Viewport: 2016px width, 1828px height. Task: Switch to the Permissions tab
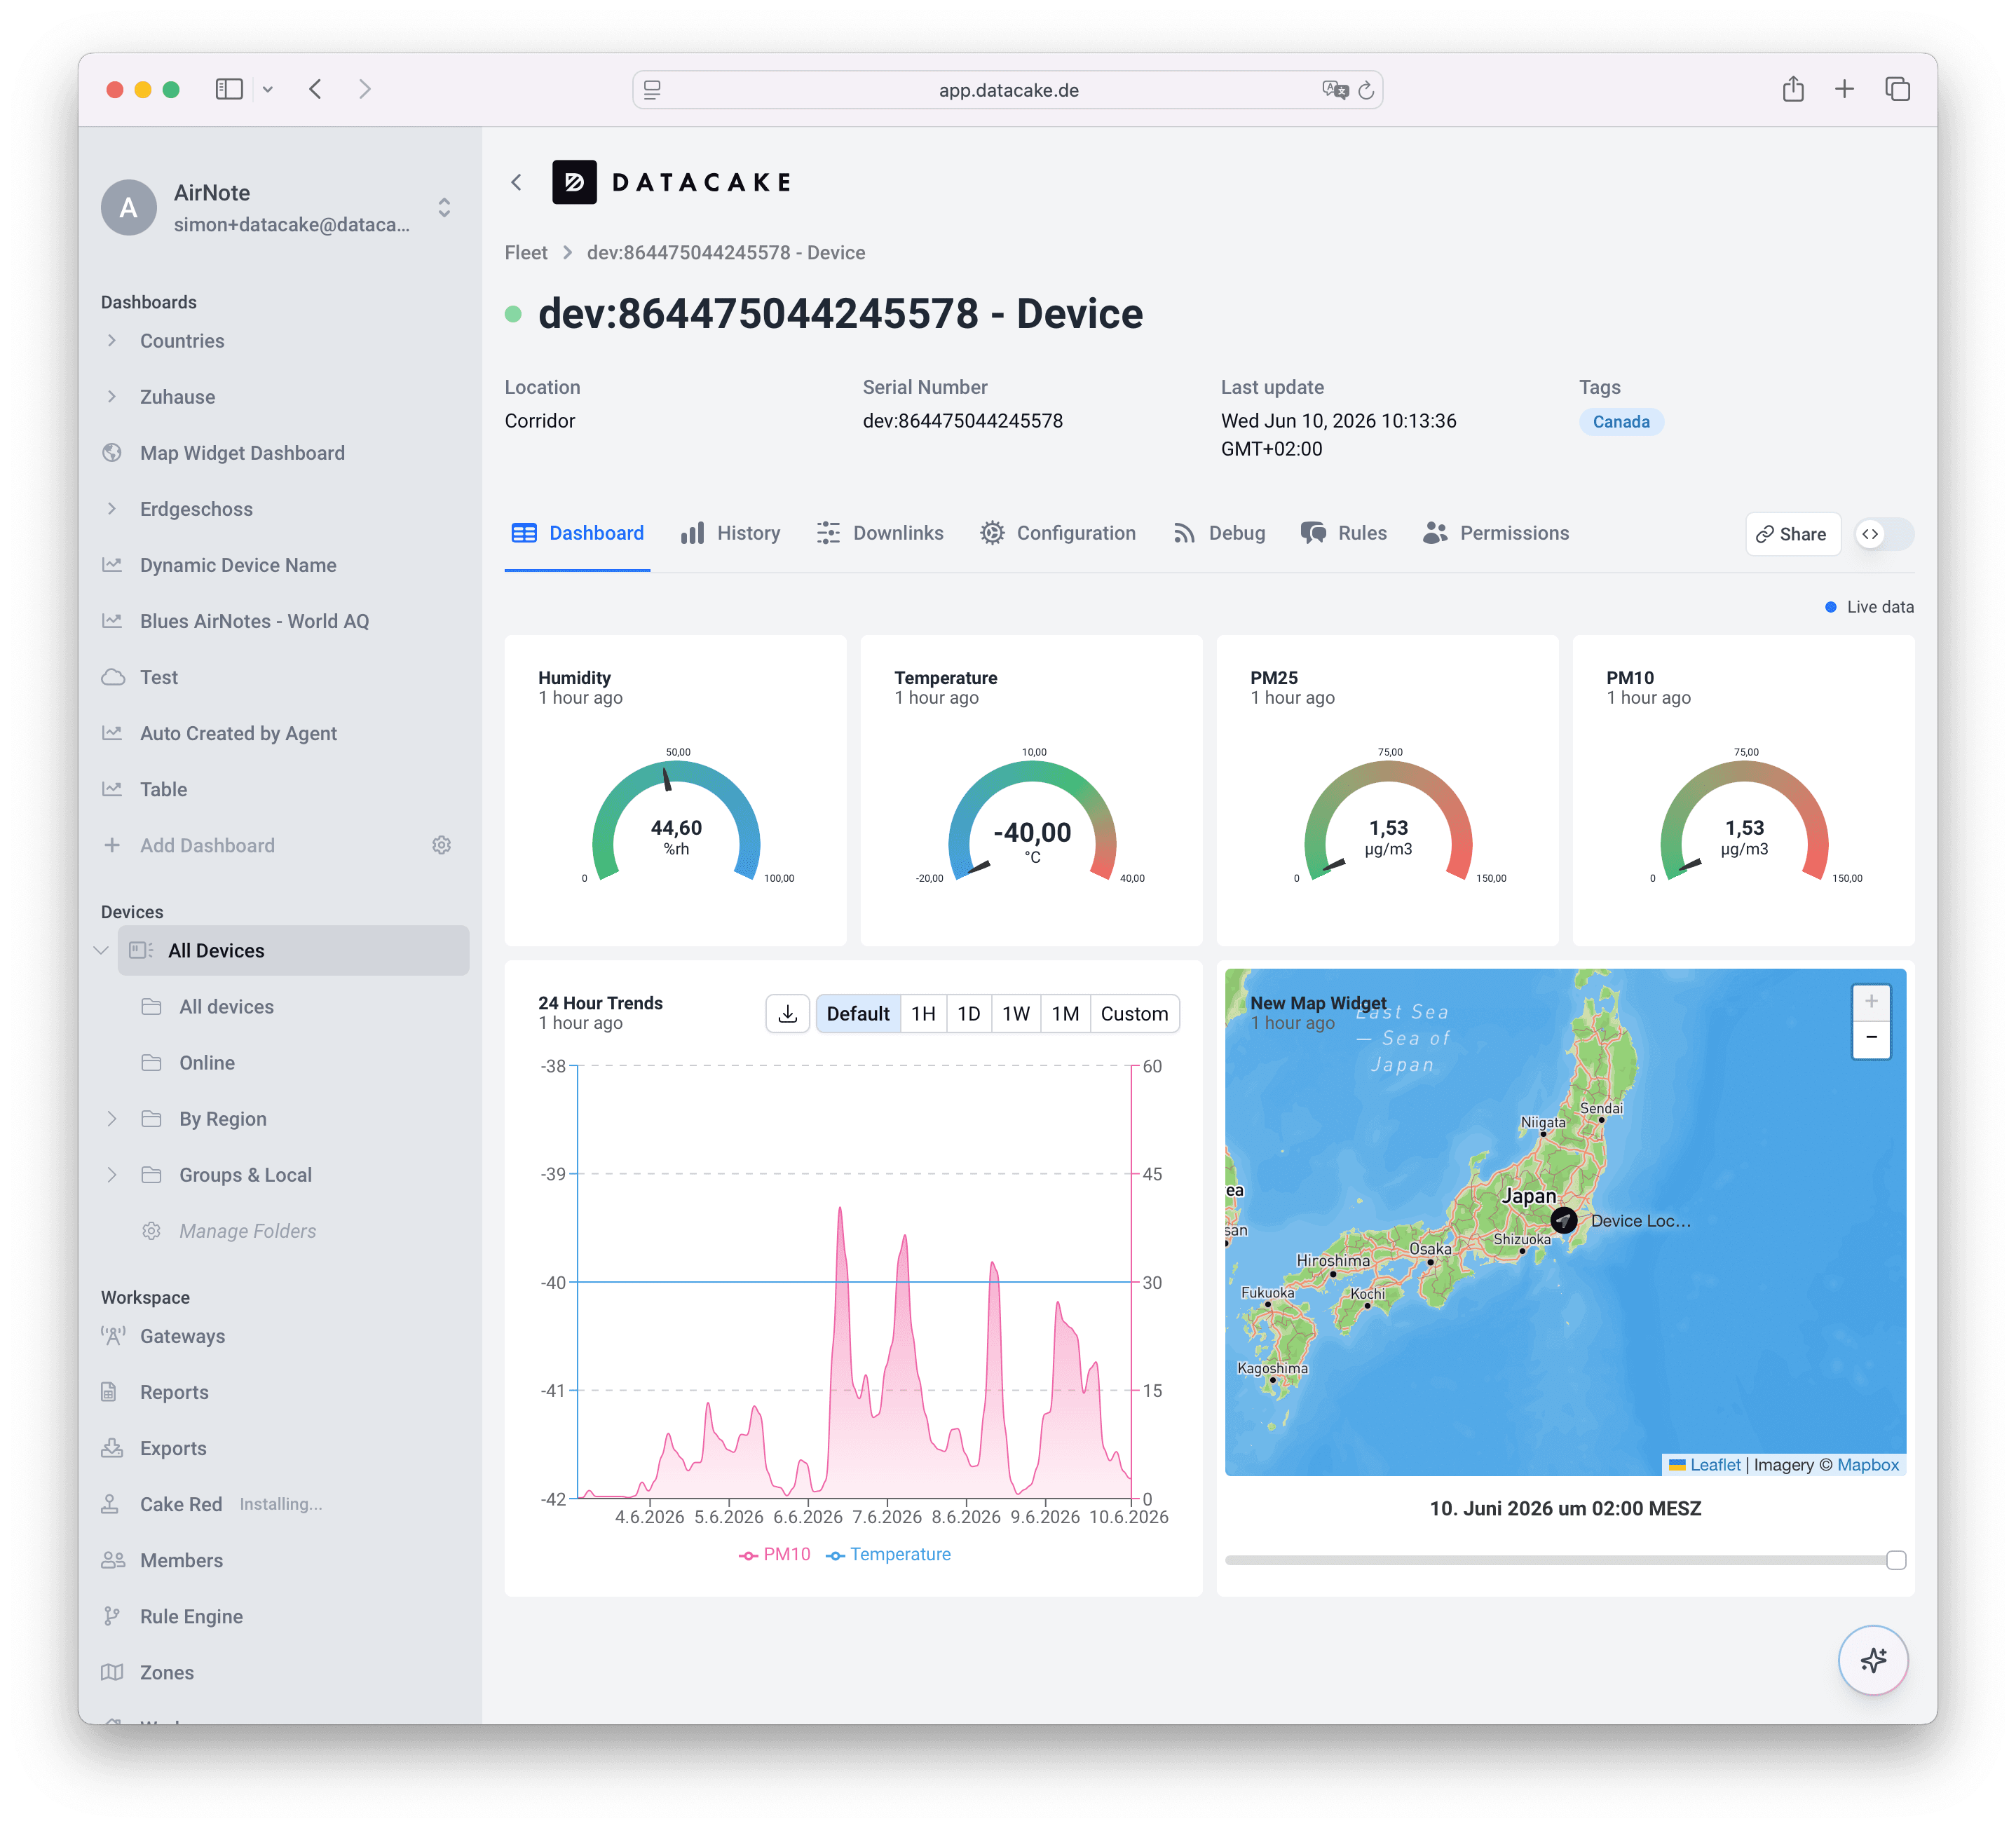click(1496, 533)
